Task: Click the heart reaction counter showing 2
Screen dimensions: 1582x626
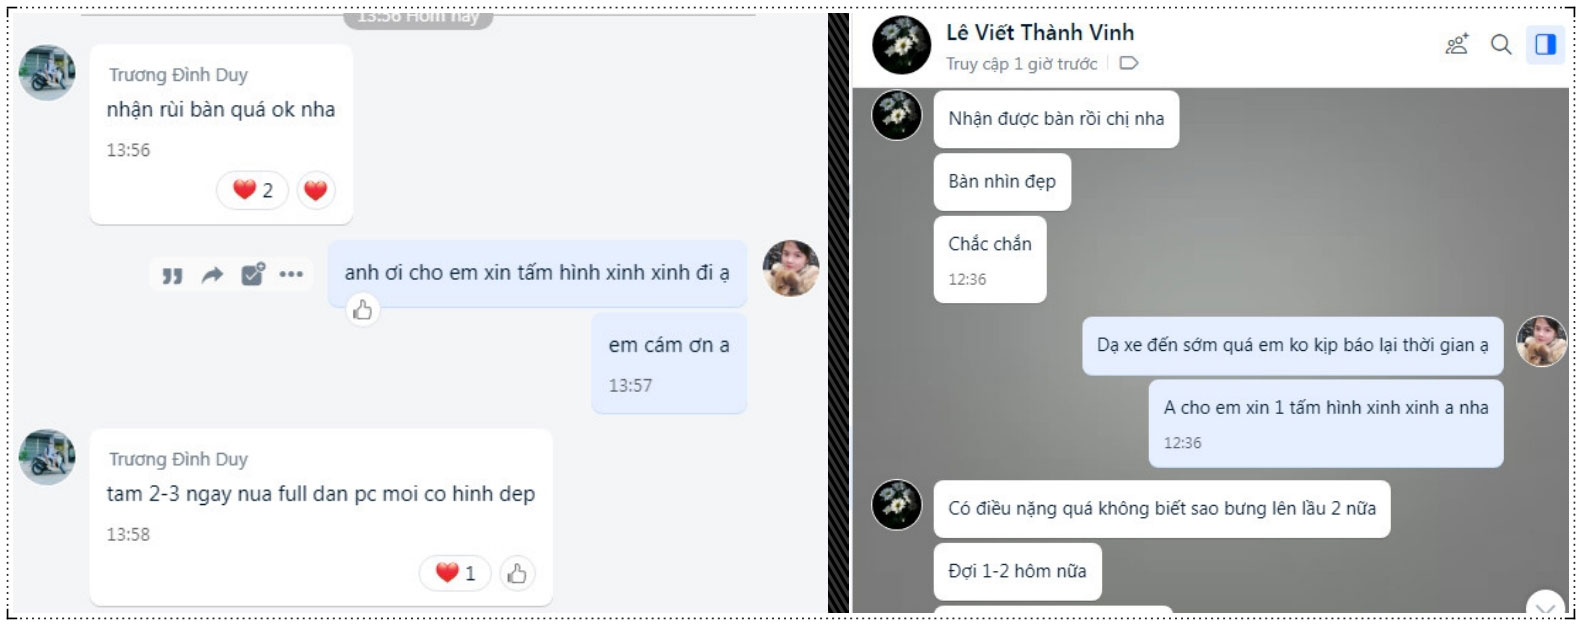Action: point(252,190)
